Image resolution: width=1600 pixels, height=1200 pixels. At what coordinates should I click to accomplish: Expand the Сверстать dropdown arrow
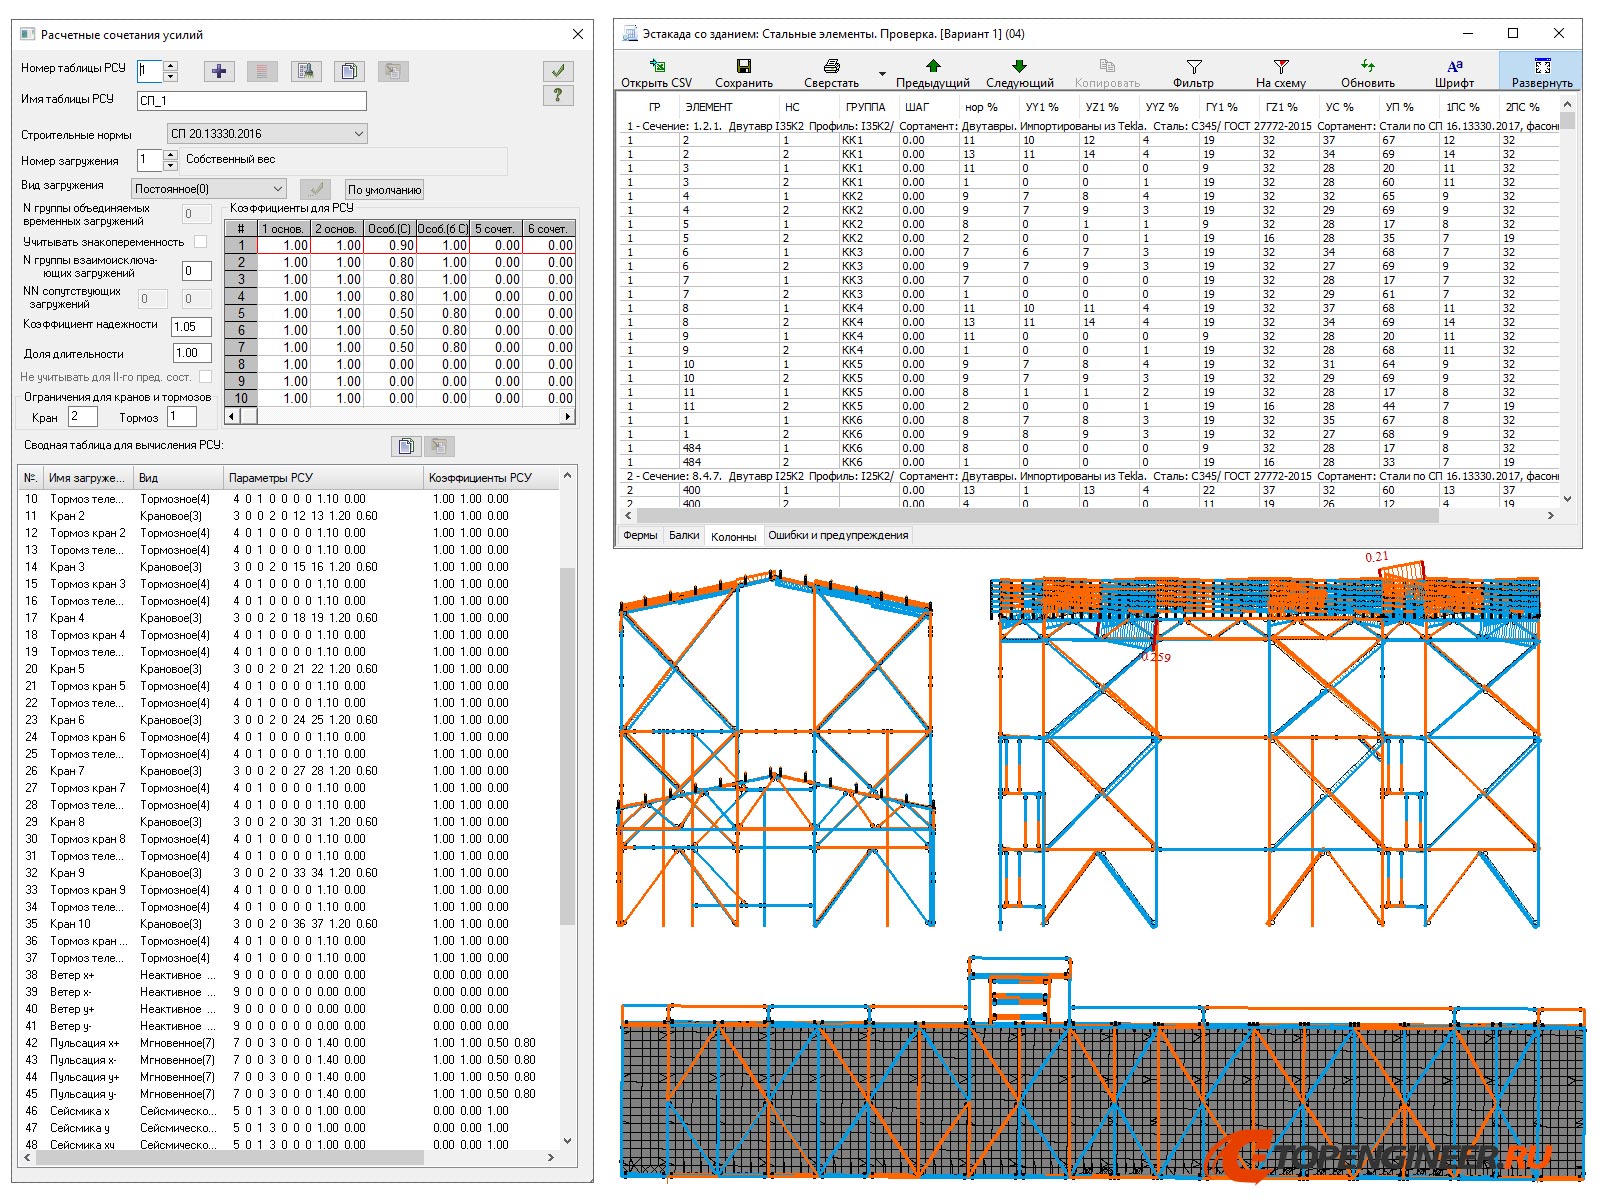[881, 74]
